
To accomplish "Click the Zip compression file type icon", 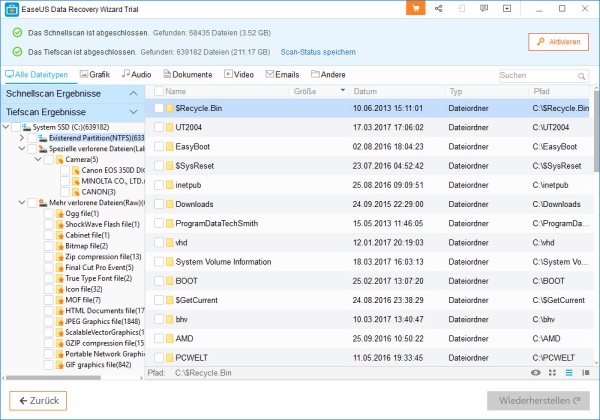I will tap(60, 257).
